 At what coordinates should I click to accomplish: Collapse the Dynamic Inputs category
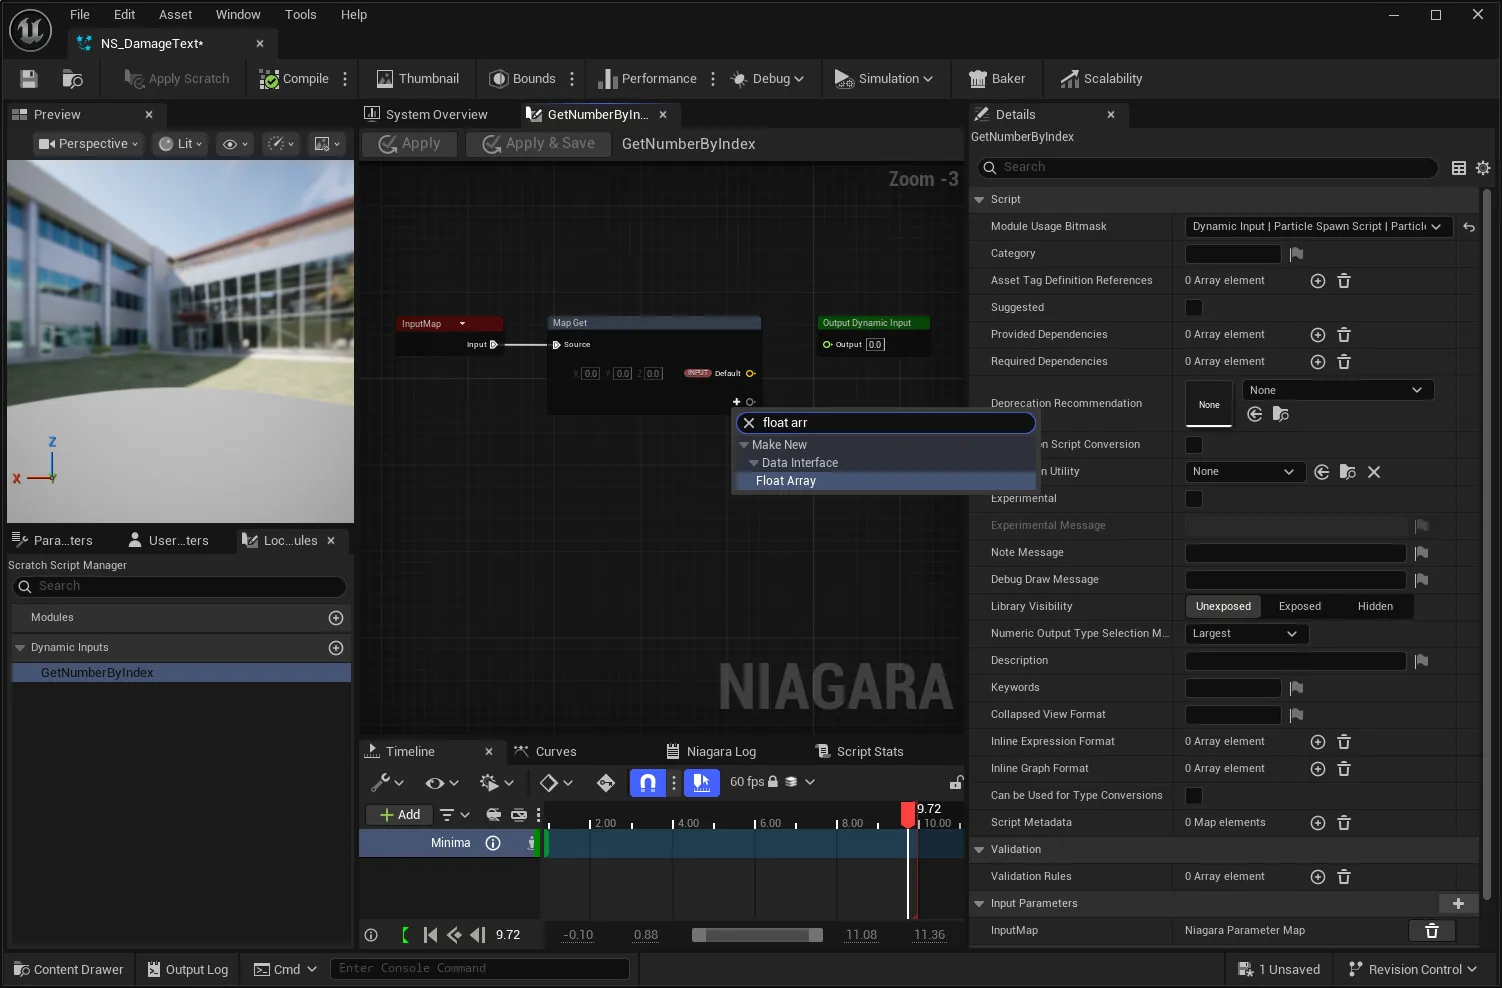click(x=20, y=648)
